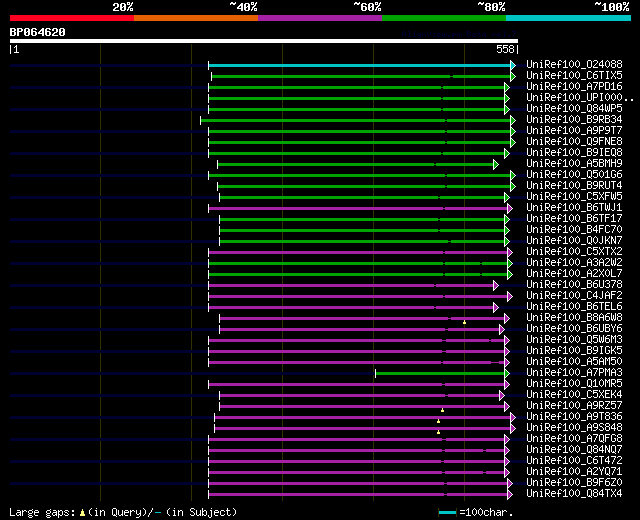This screenshot has height=520, width=640.
Task: Click the UniRef100_Q501G6 label
Action: pyautogui.click(x=574, y=175)
